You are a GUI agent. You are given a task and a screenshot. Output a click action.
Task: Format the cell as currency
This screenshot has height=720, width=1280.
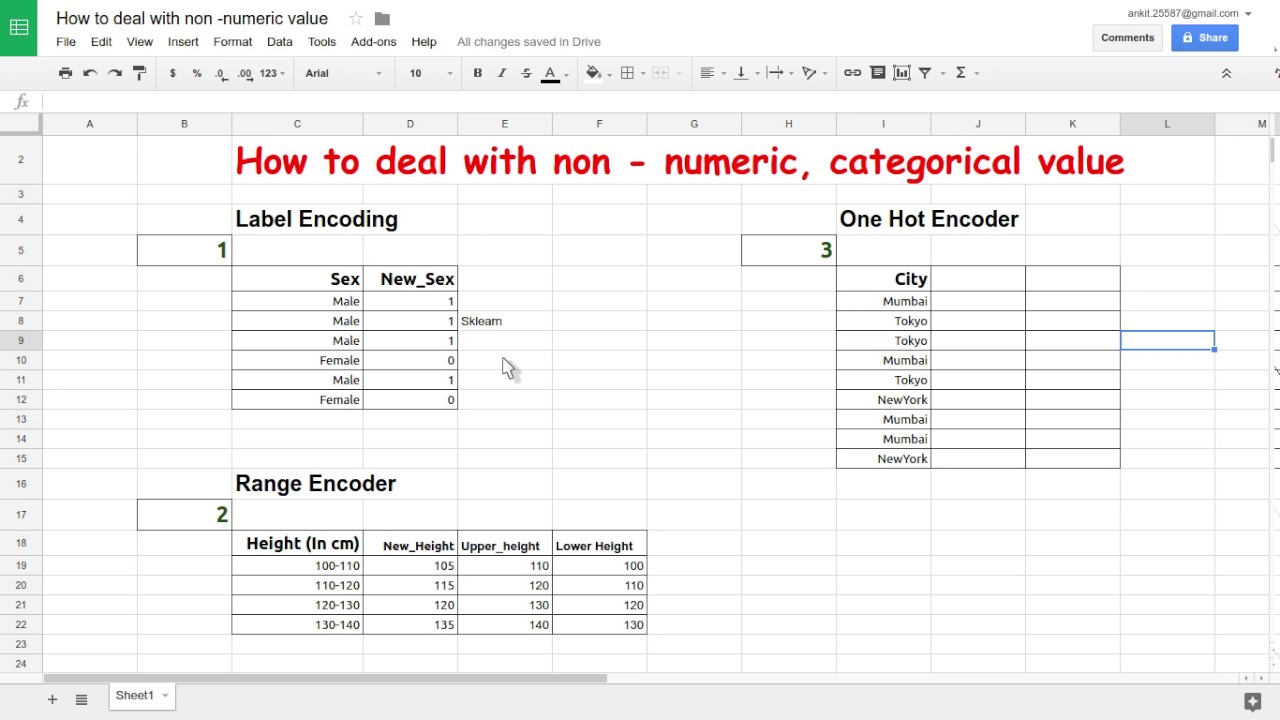point(173,73)
